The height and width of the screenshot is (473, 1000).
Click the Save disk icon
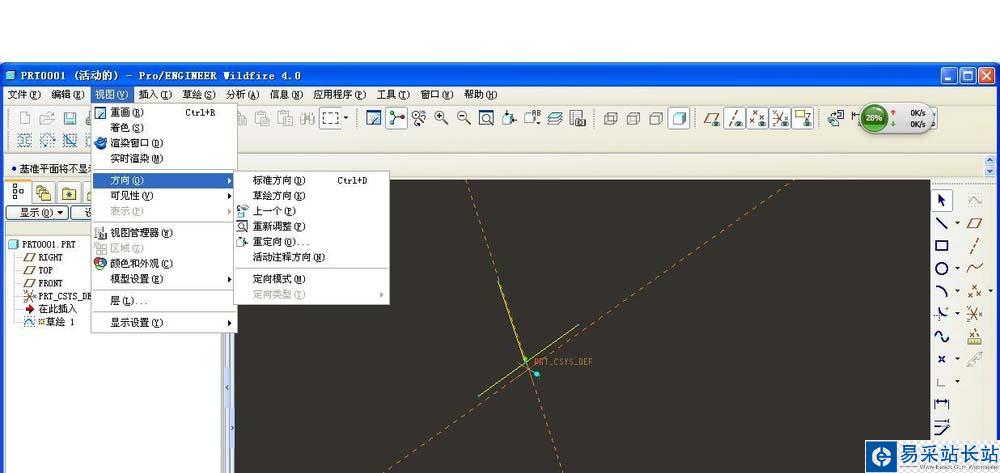[70, 118]
